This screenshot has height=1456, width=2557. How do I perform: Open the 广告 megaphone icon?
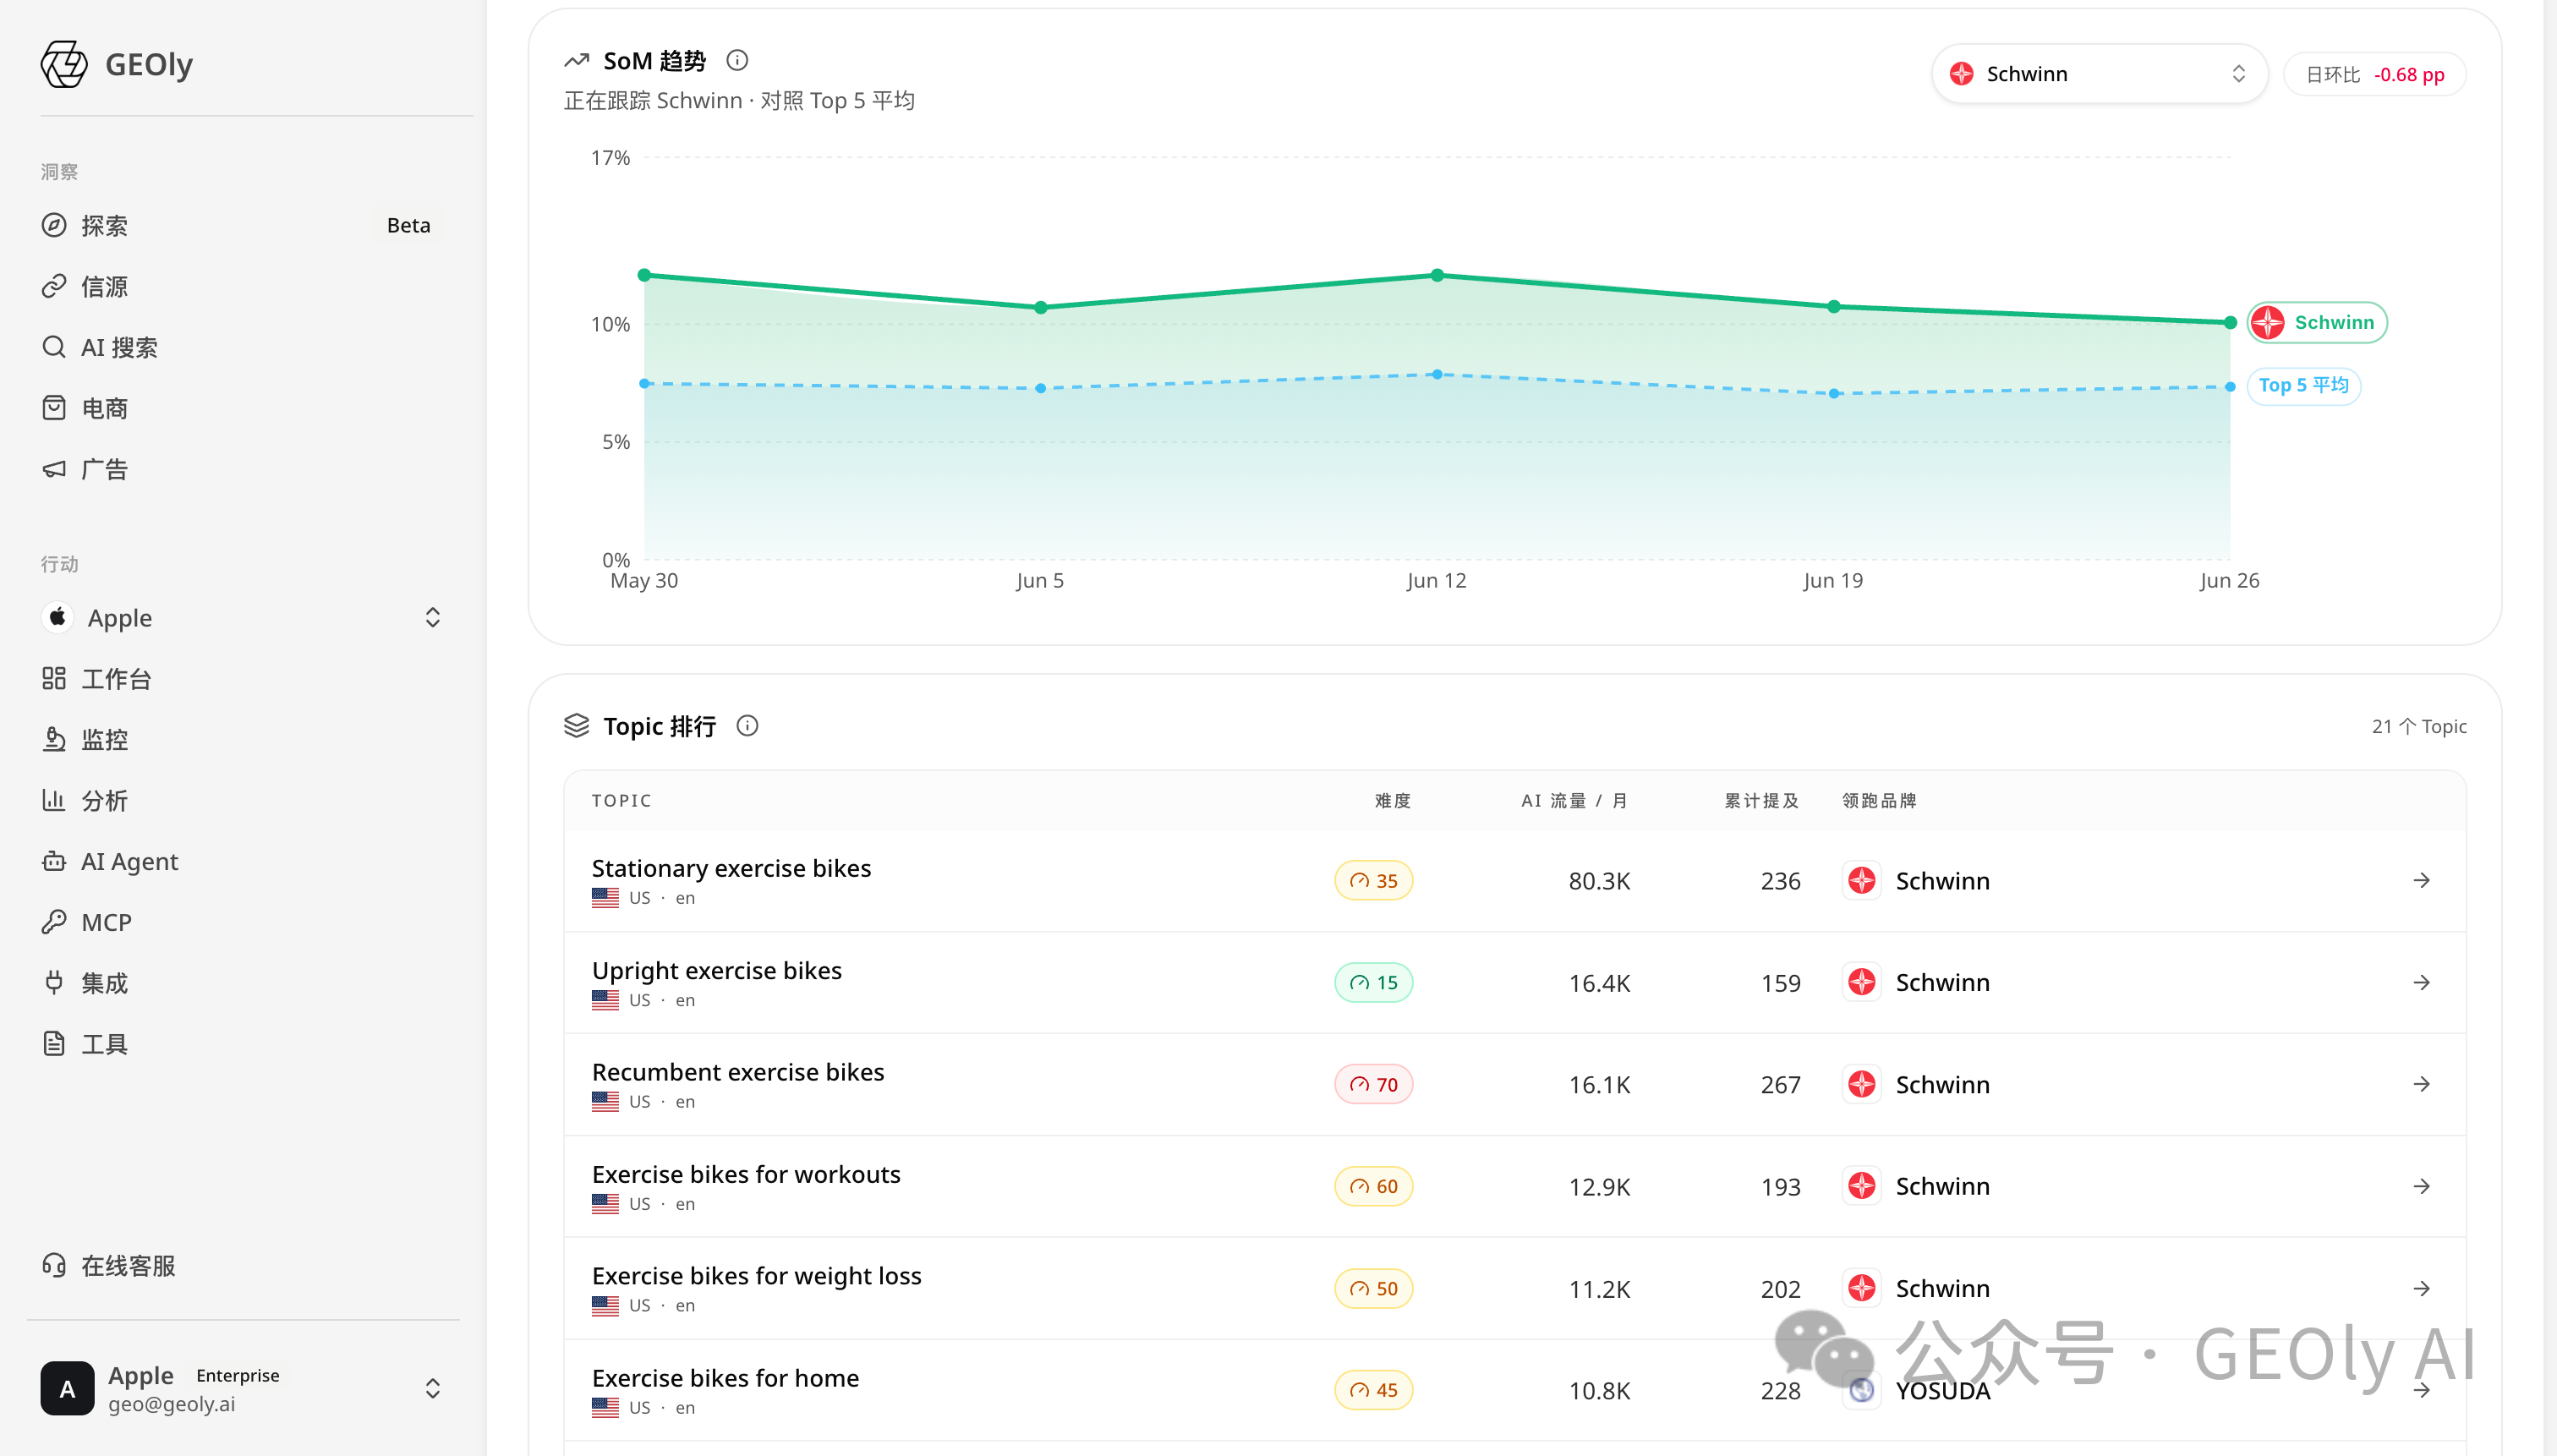pyautogui.click(x=54, y=469)
